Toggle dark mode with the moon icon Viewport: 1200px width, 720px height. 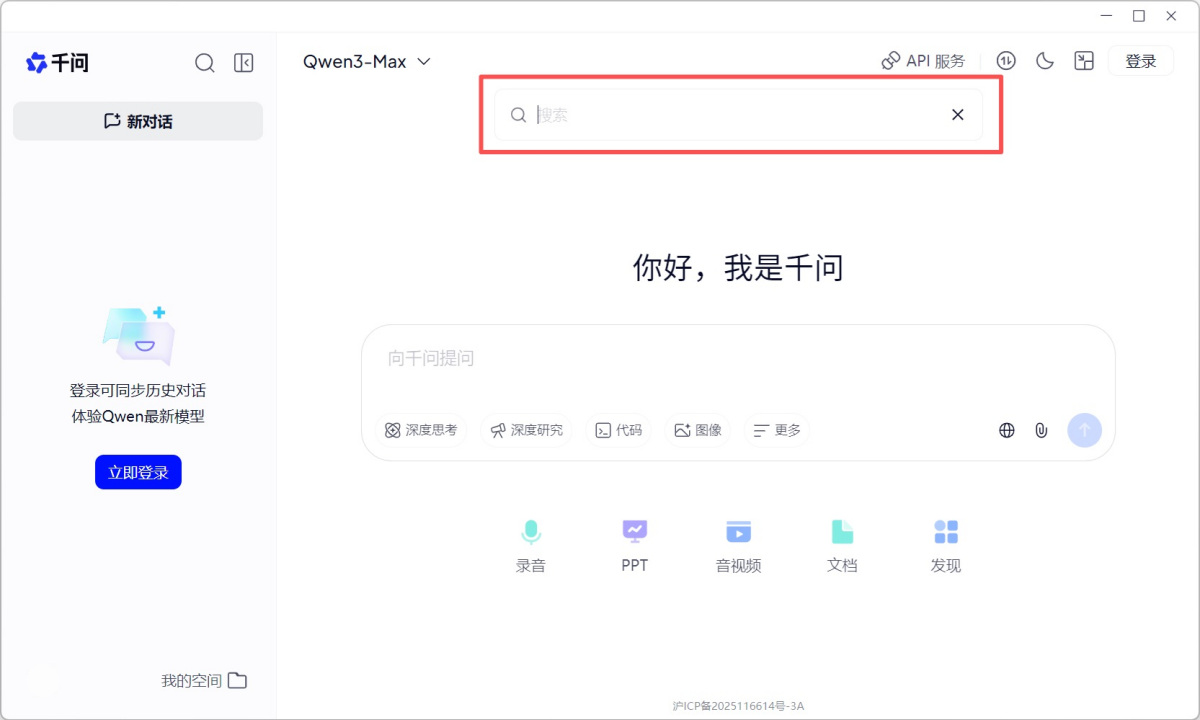pyautogui.click(x=1045, y=61)
